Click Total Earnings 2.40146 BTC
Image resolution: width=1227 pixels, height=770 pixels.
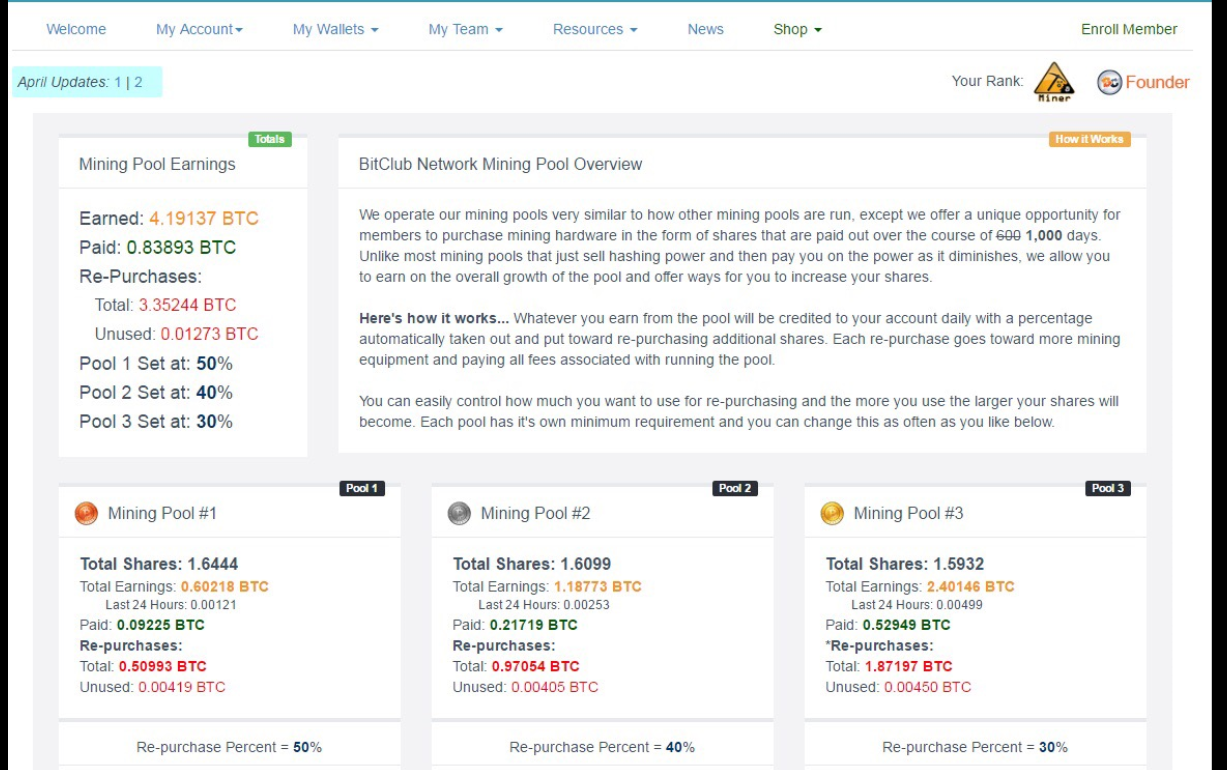coord(920,587)
